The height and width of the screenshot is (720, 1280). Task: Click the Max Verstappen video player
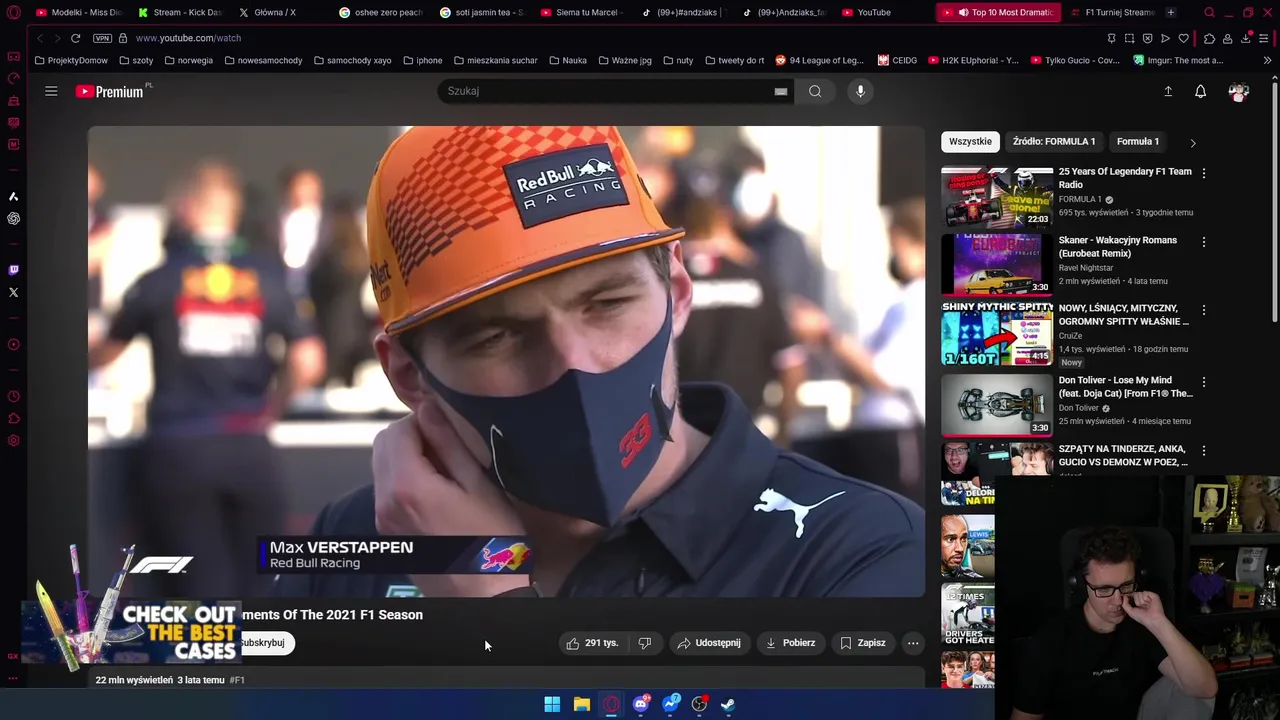point(506,361)
